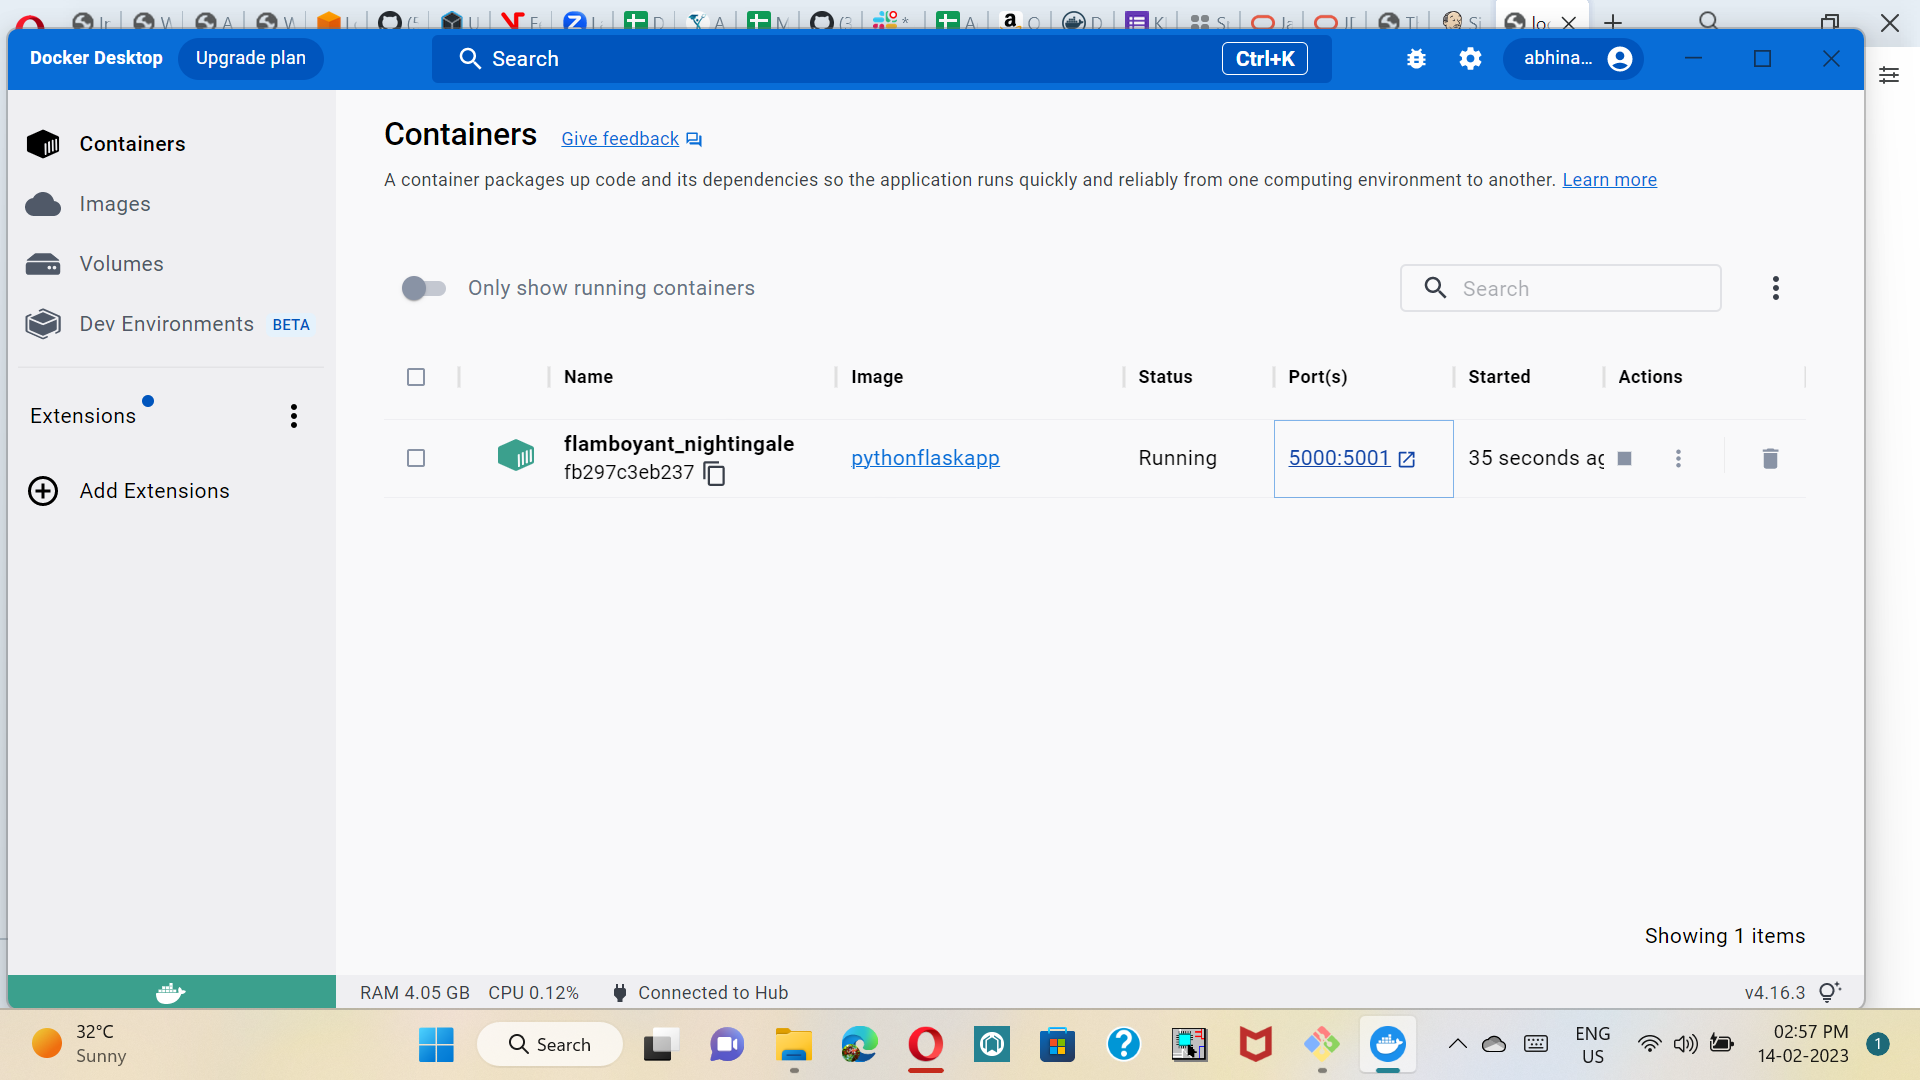This screenshot has height=1080, width=1920.
Task: Check the flamboyant_nightingale row checkbox
Action: click(x=416, y=458)
